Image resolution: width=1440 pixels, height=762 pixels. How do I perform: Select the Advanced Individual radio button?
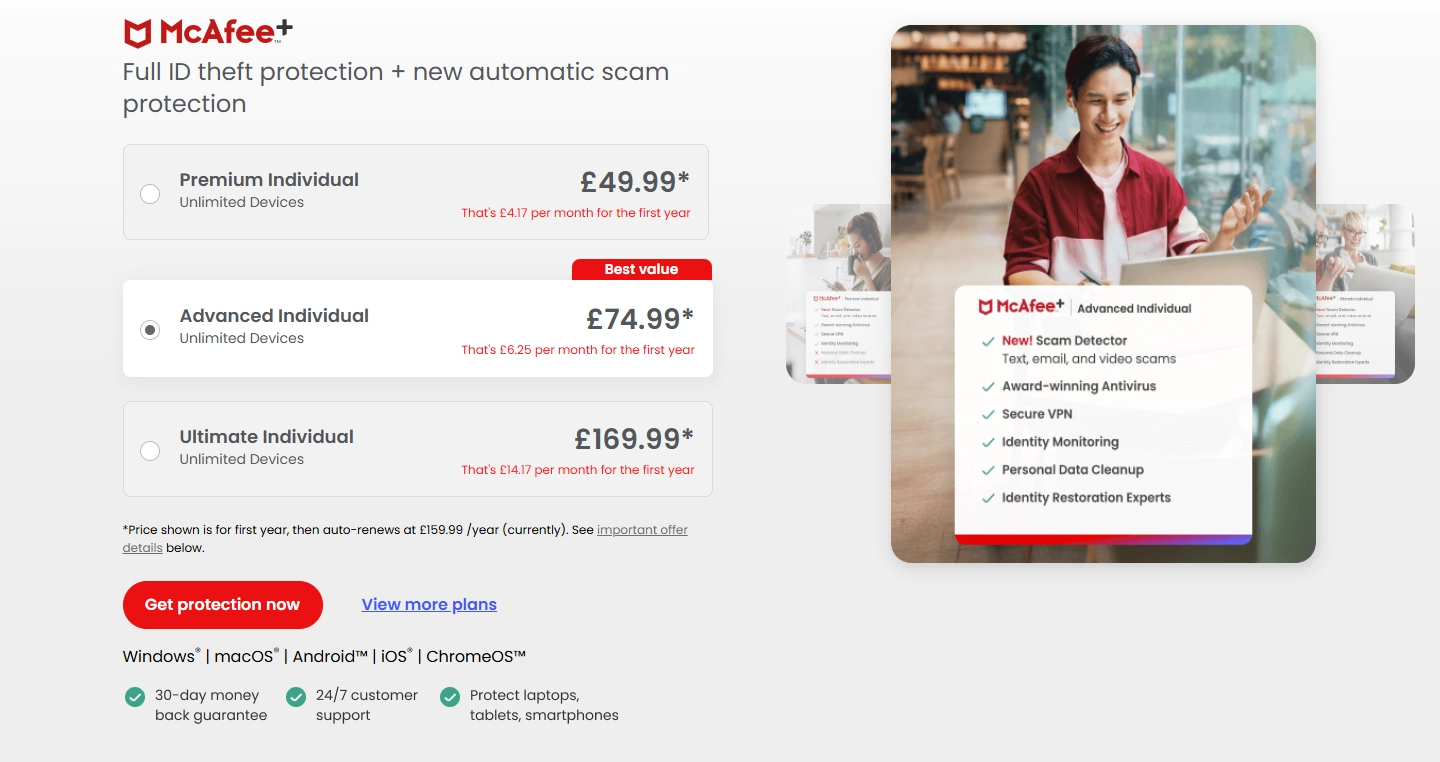click(150, 330)
